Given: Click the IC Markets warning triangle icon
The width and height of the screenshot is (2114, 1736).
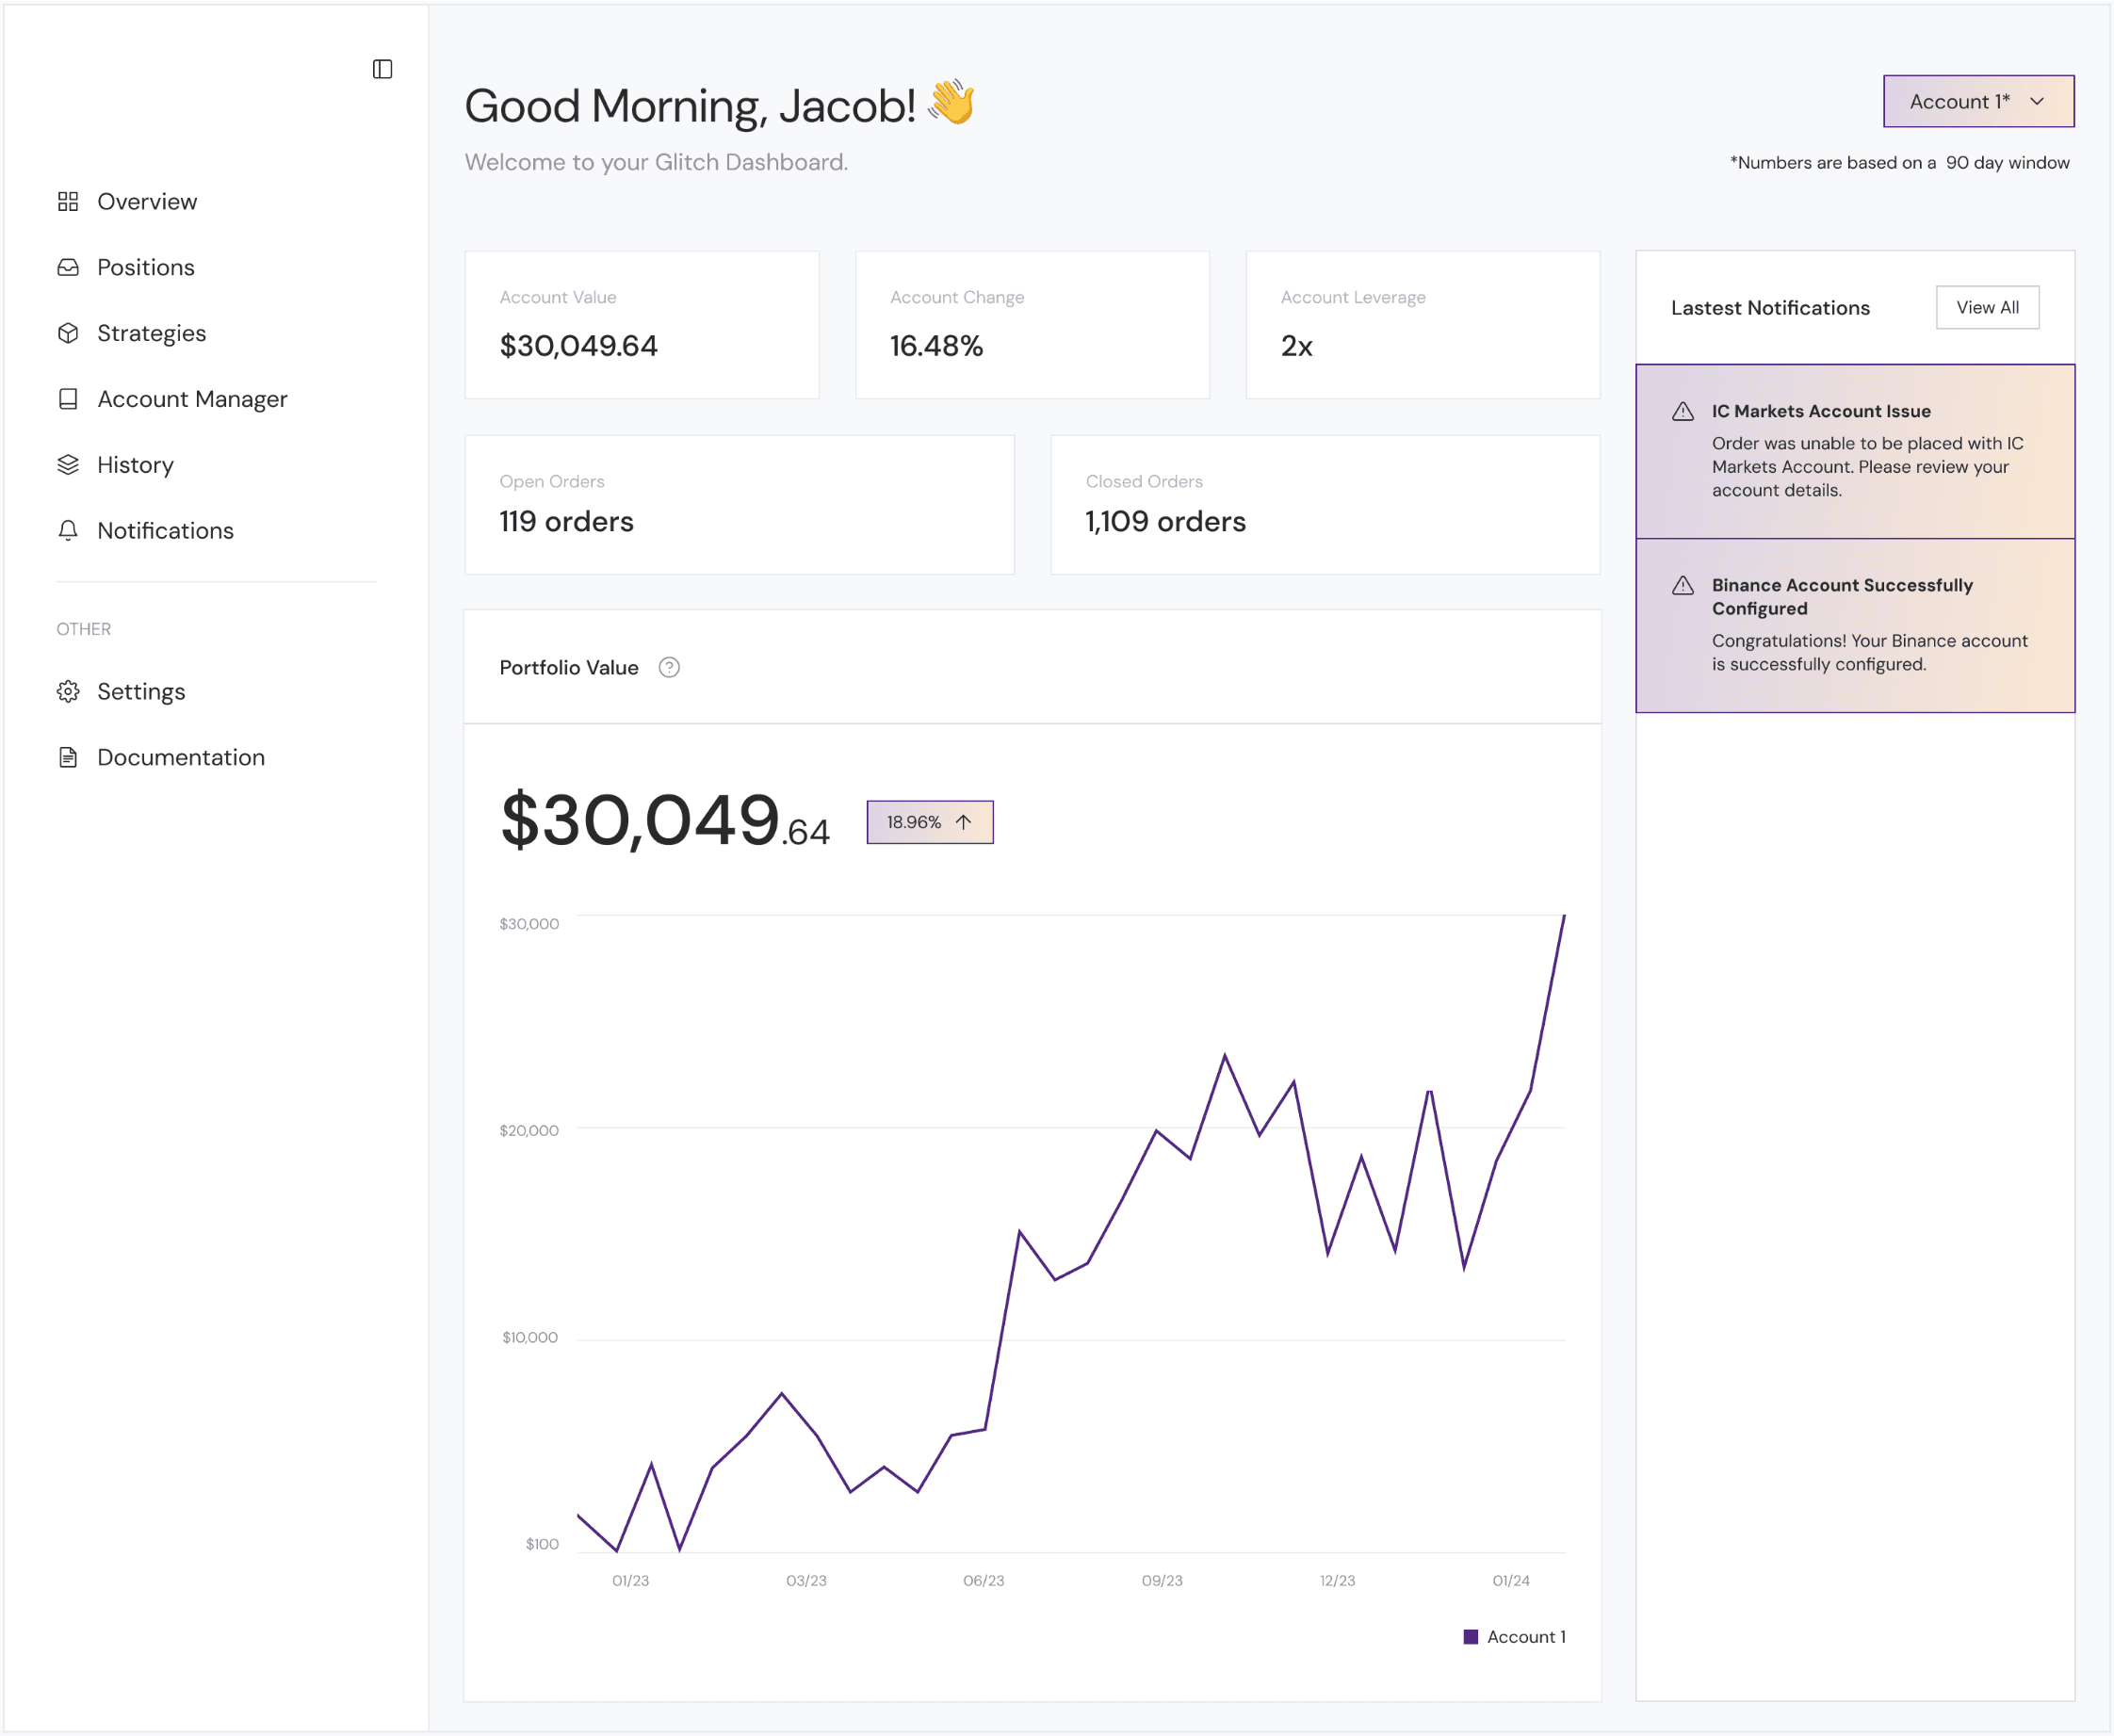Looking at the screenshot, I should [1683, 412].
